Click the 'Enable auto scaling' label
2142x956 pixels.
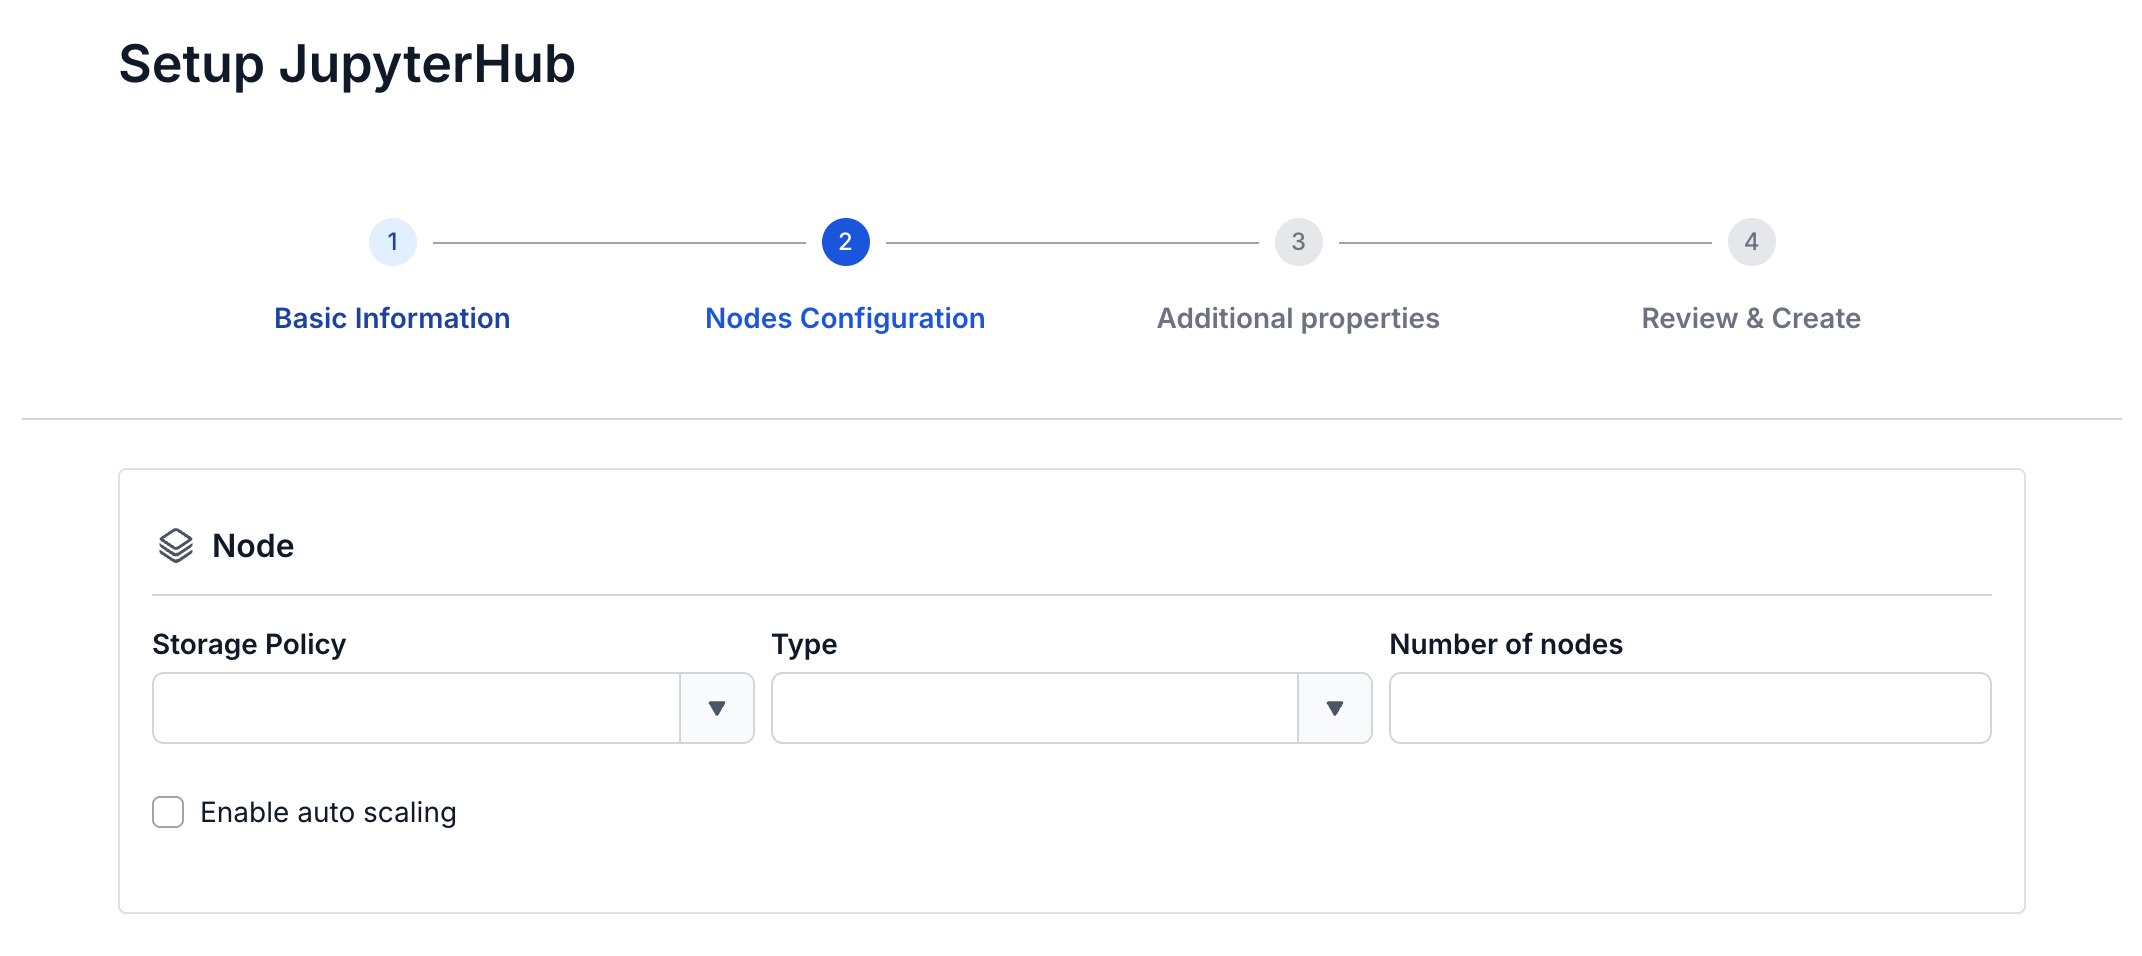328,812
